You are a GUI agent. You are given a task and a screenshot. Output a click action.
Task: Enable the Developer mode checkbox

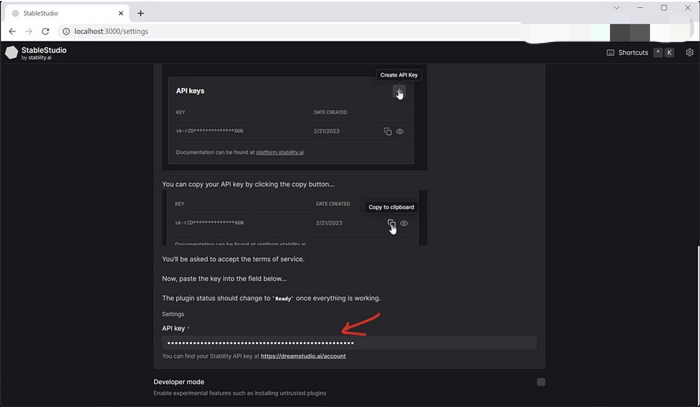pos(541,382)
